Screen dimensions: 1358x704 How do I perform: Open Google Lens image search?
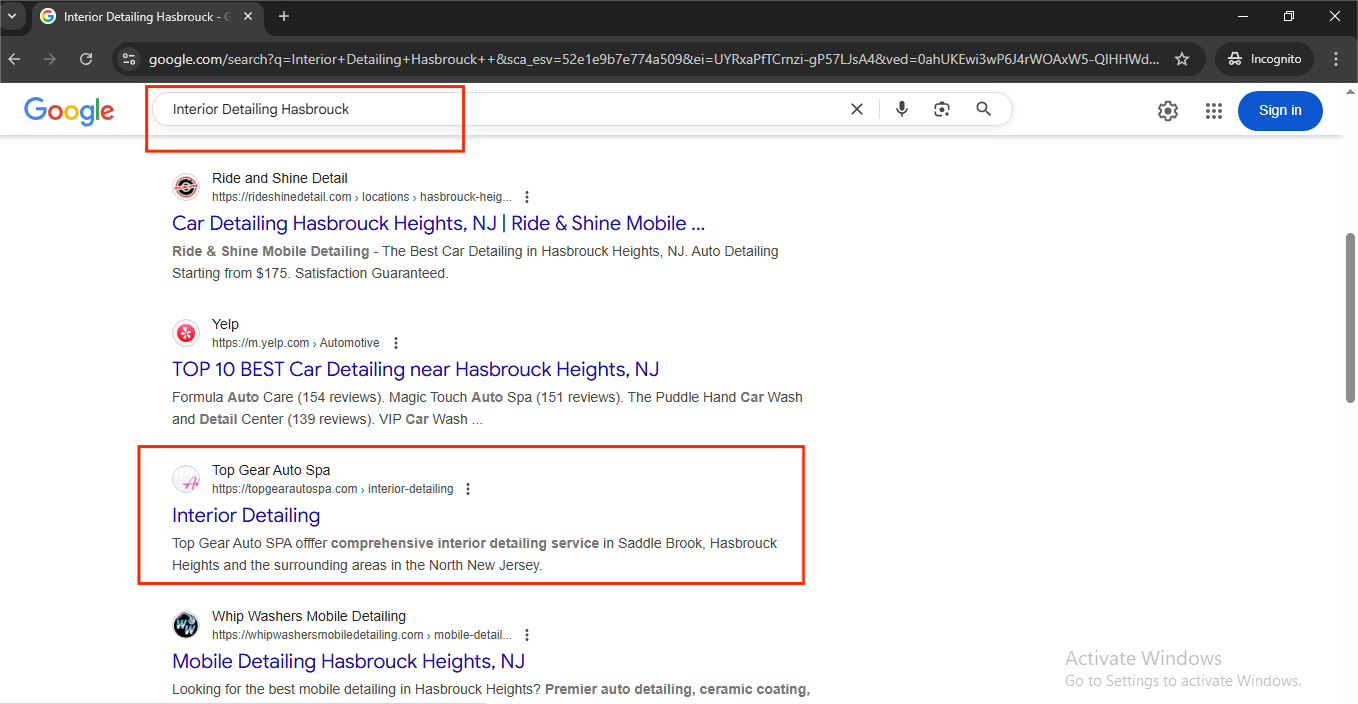942,109
